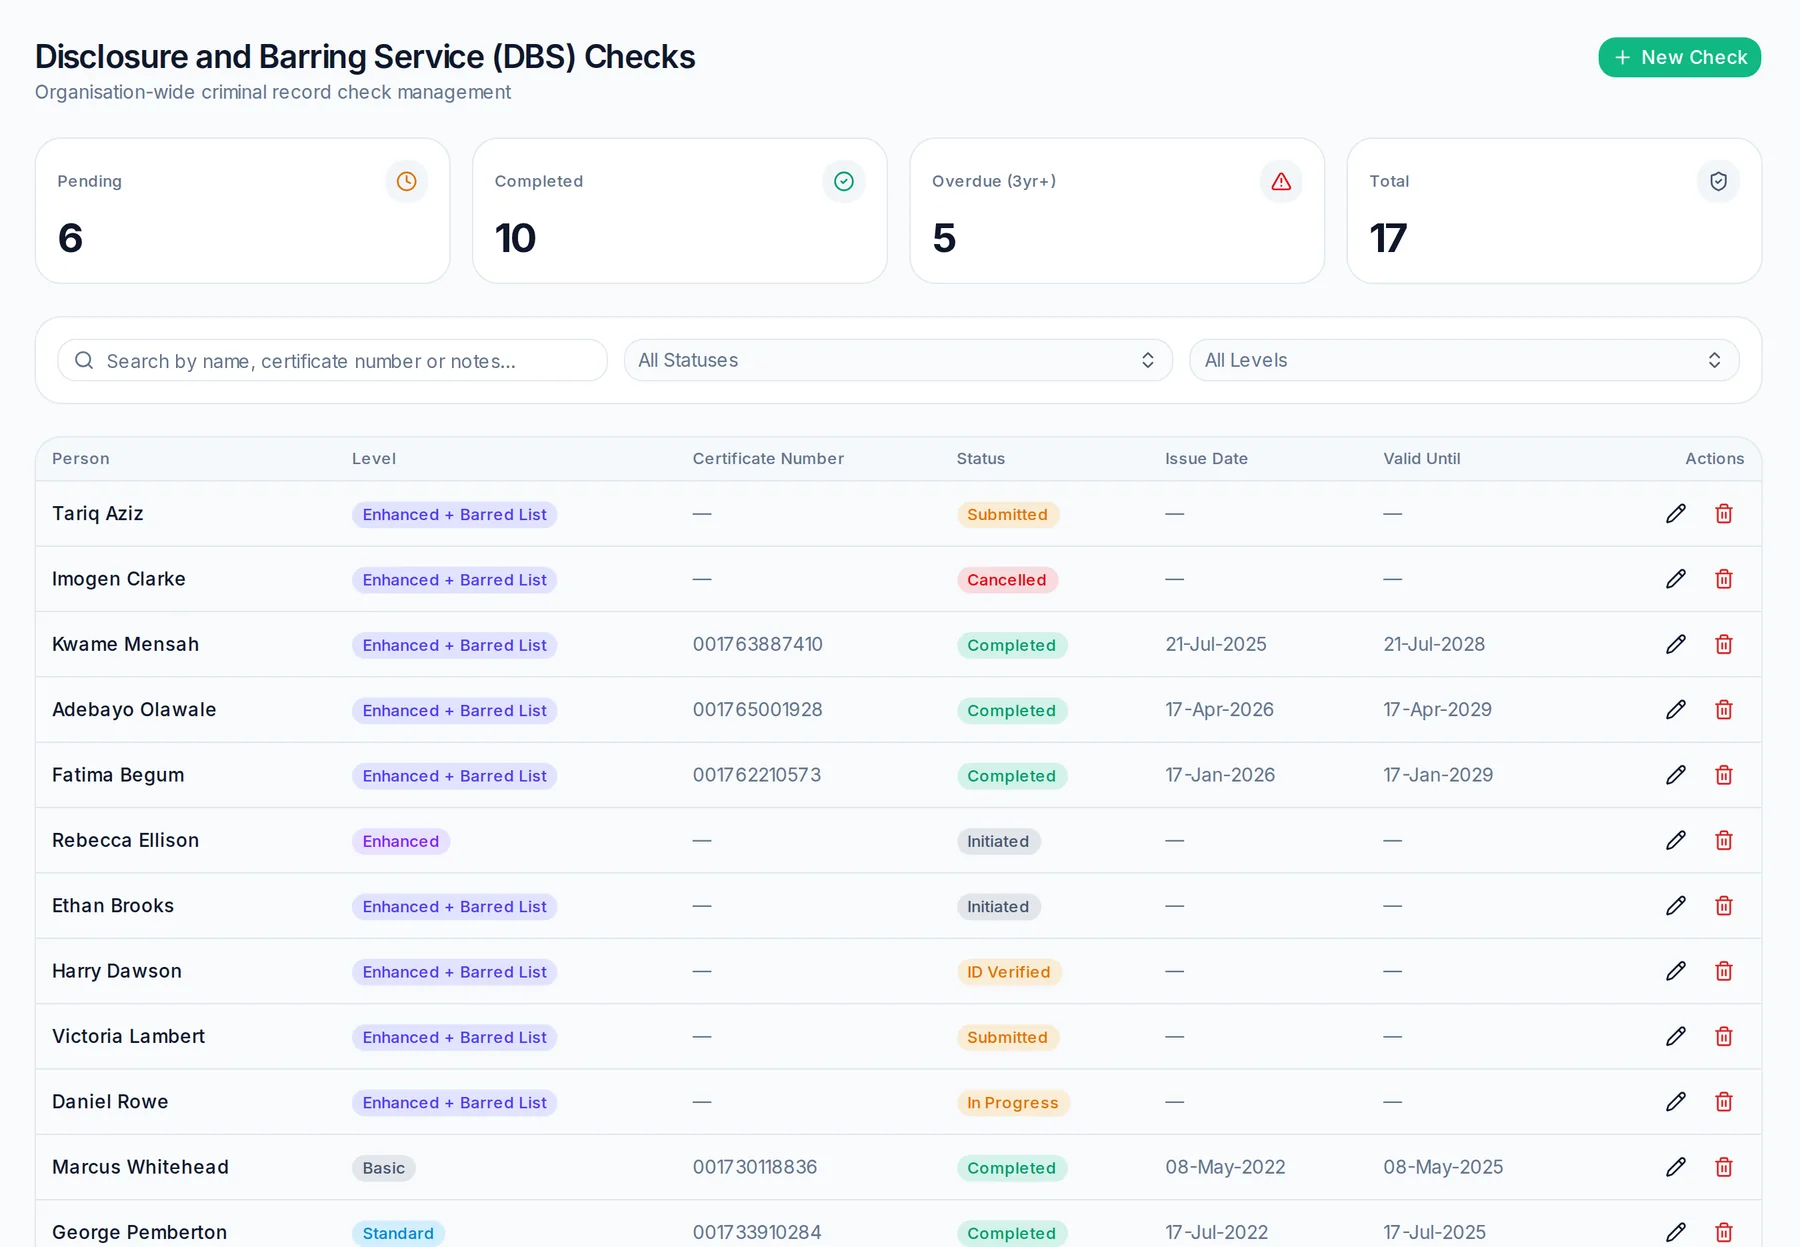Click the Pending clock icon
The height and width of the screenshot is (1247, 1800).
407,181
